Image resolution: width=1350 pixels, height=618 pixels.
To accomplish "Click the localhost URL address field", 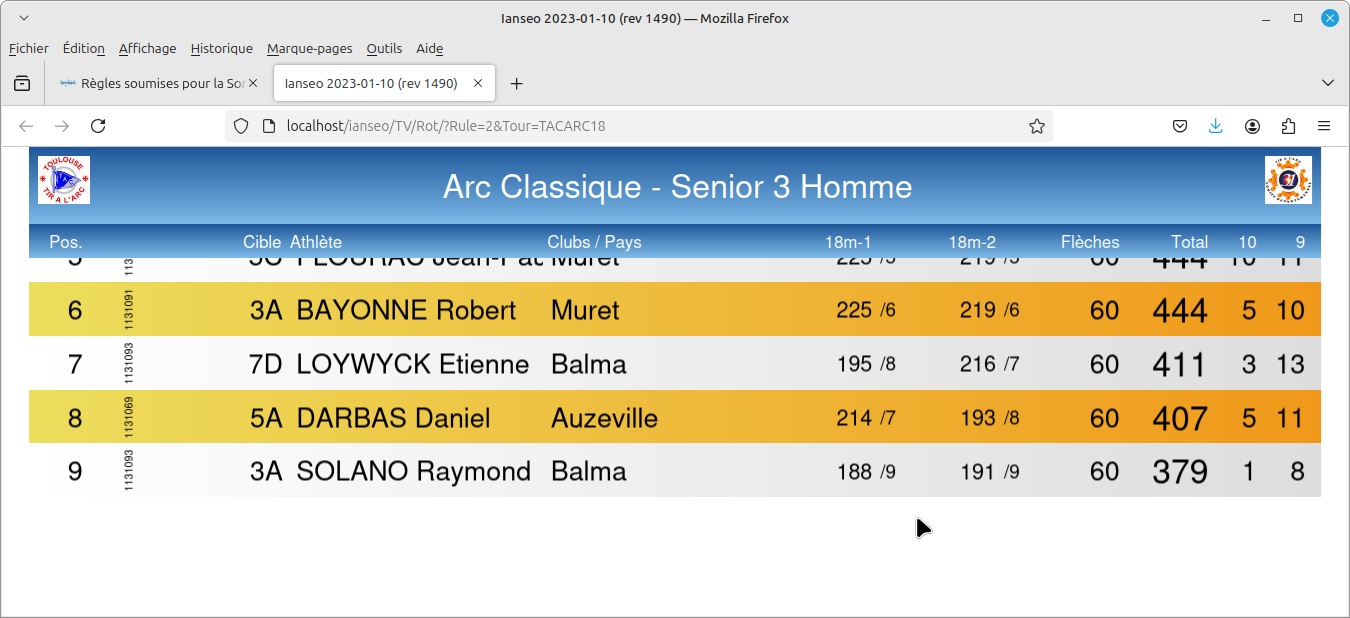I will [x=640, y=126].
